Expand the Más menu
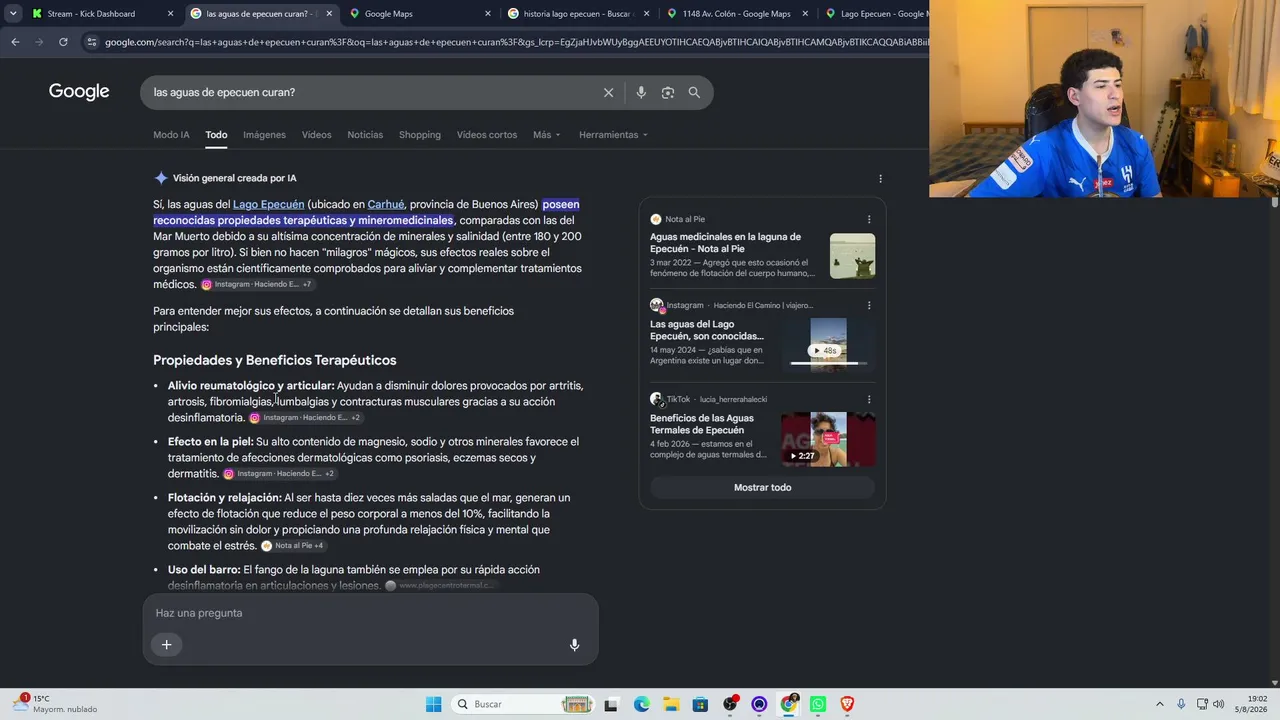This screenshot has width=1280, height=720. [546, 135]
